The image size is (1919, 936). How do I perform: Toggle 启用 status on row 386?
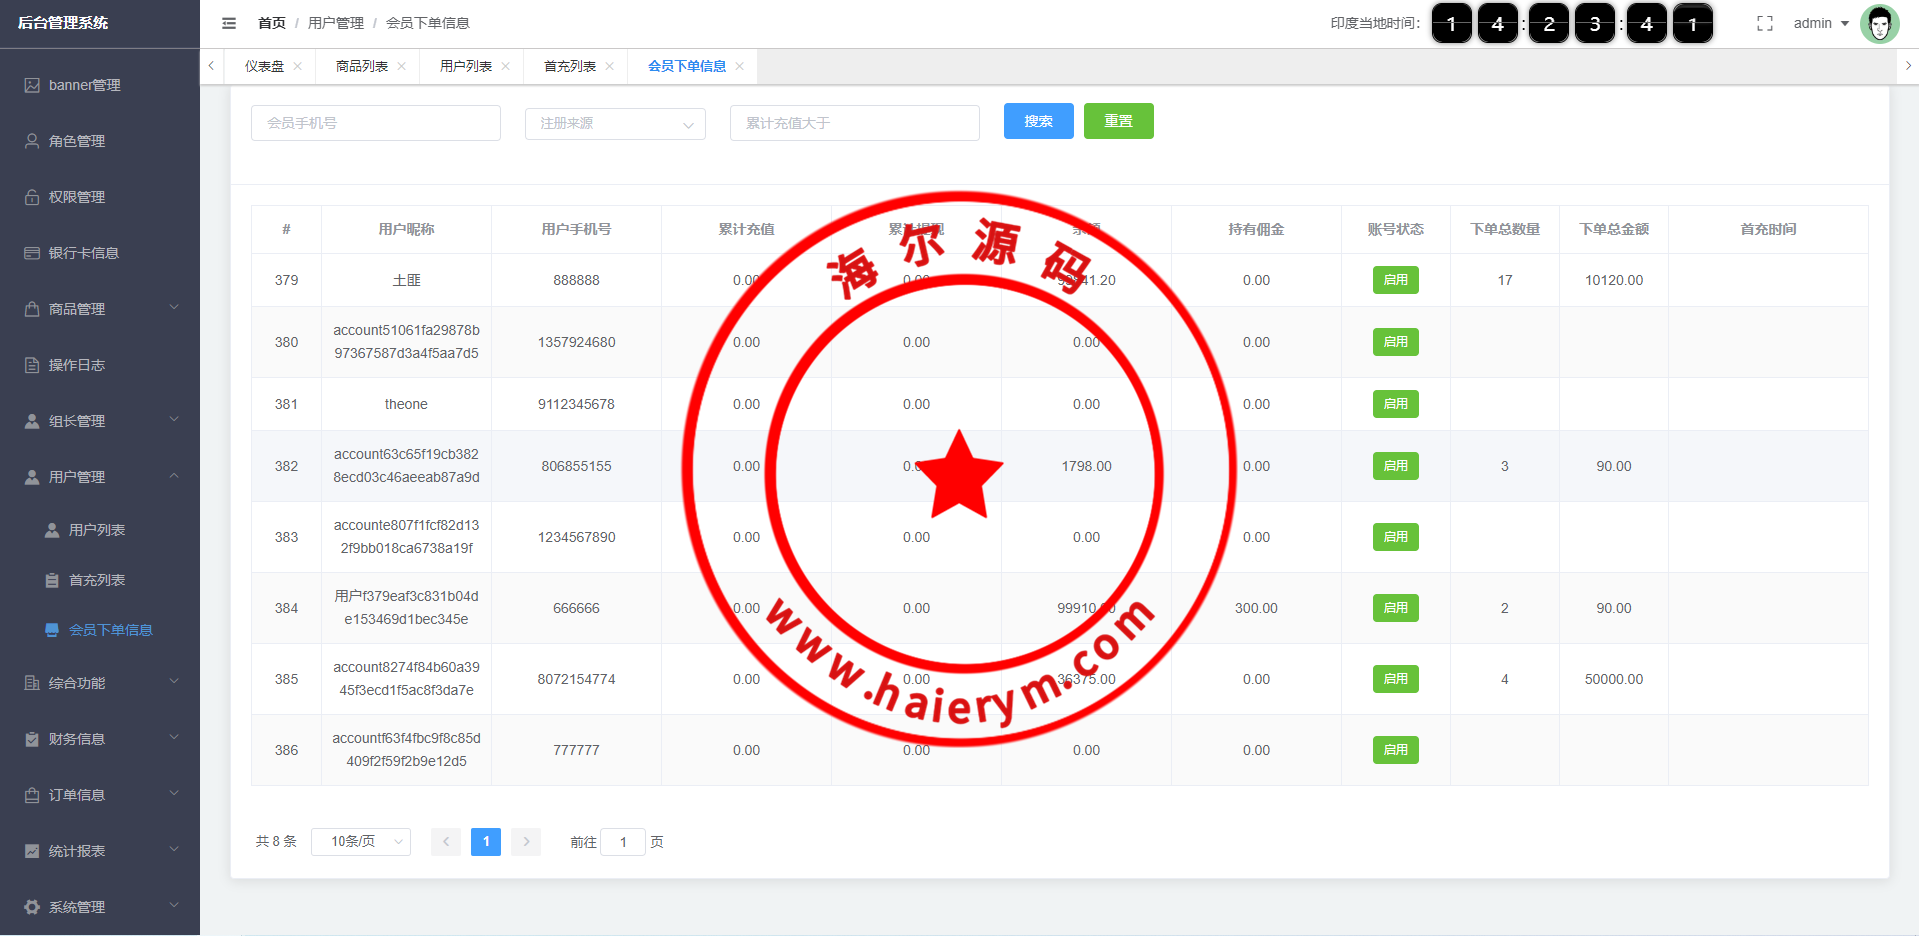pyautogui.click(x=1395, y=750)
